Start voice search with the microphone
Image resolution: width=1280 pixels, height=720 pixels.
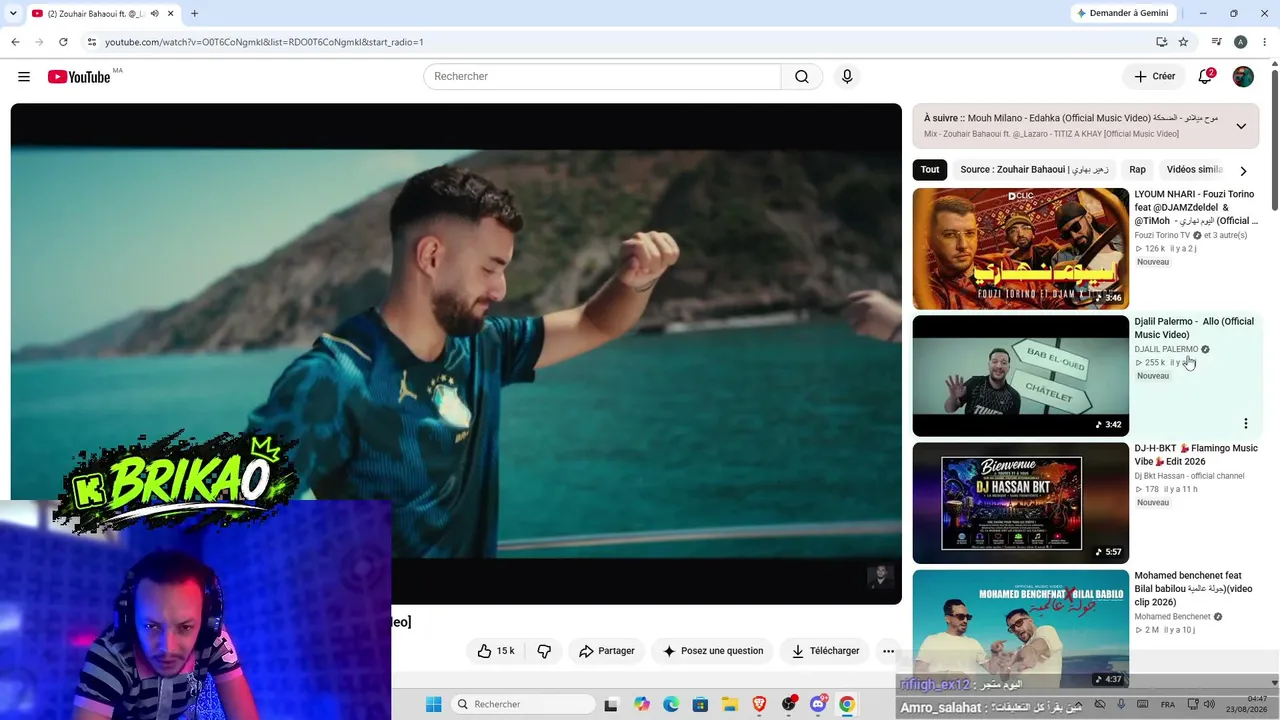point(847,77)
